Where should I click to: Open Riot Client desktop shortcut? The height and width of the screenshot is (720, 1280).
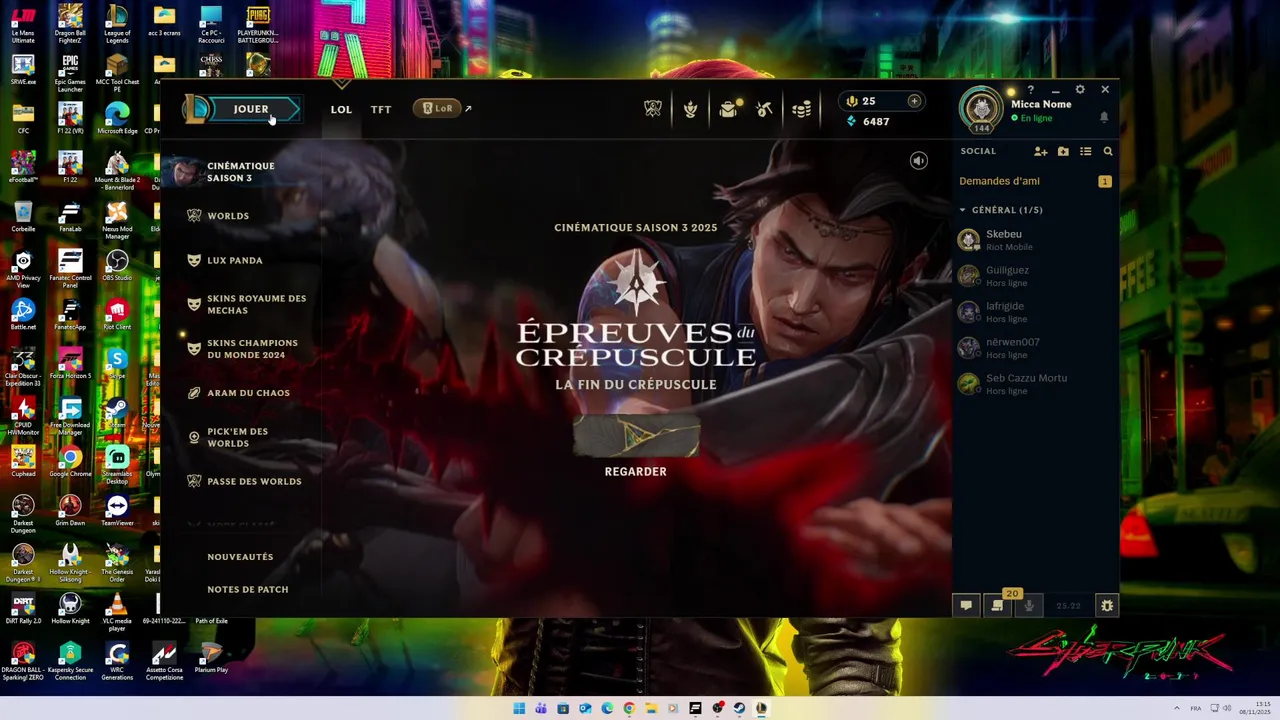[x=117, y=315]
